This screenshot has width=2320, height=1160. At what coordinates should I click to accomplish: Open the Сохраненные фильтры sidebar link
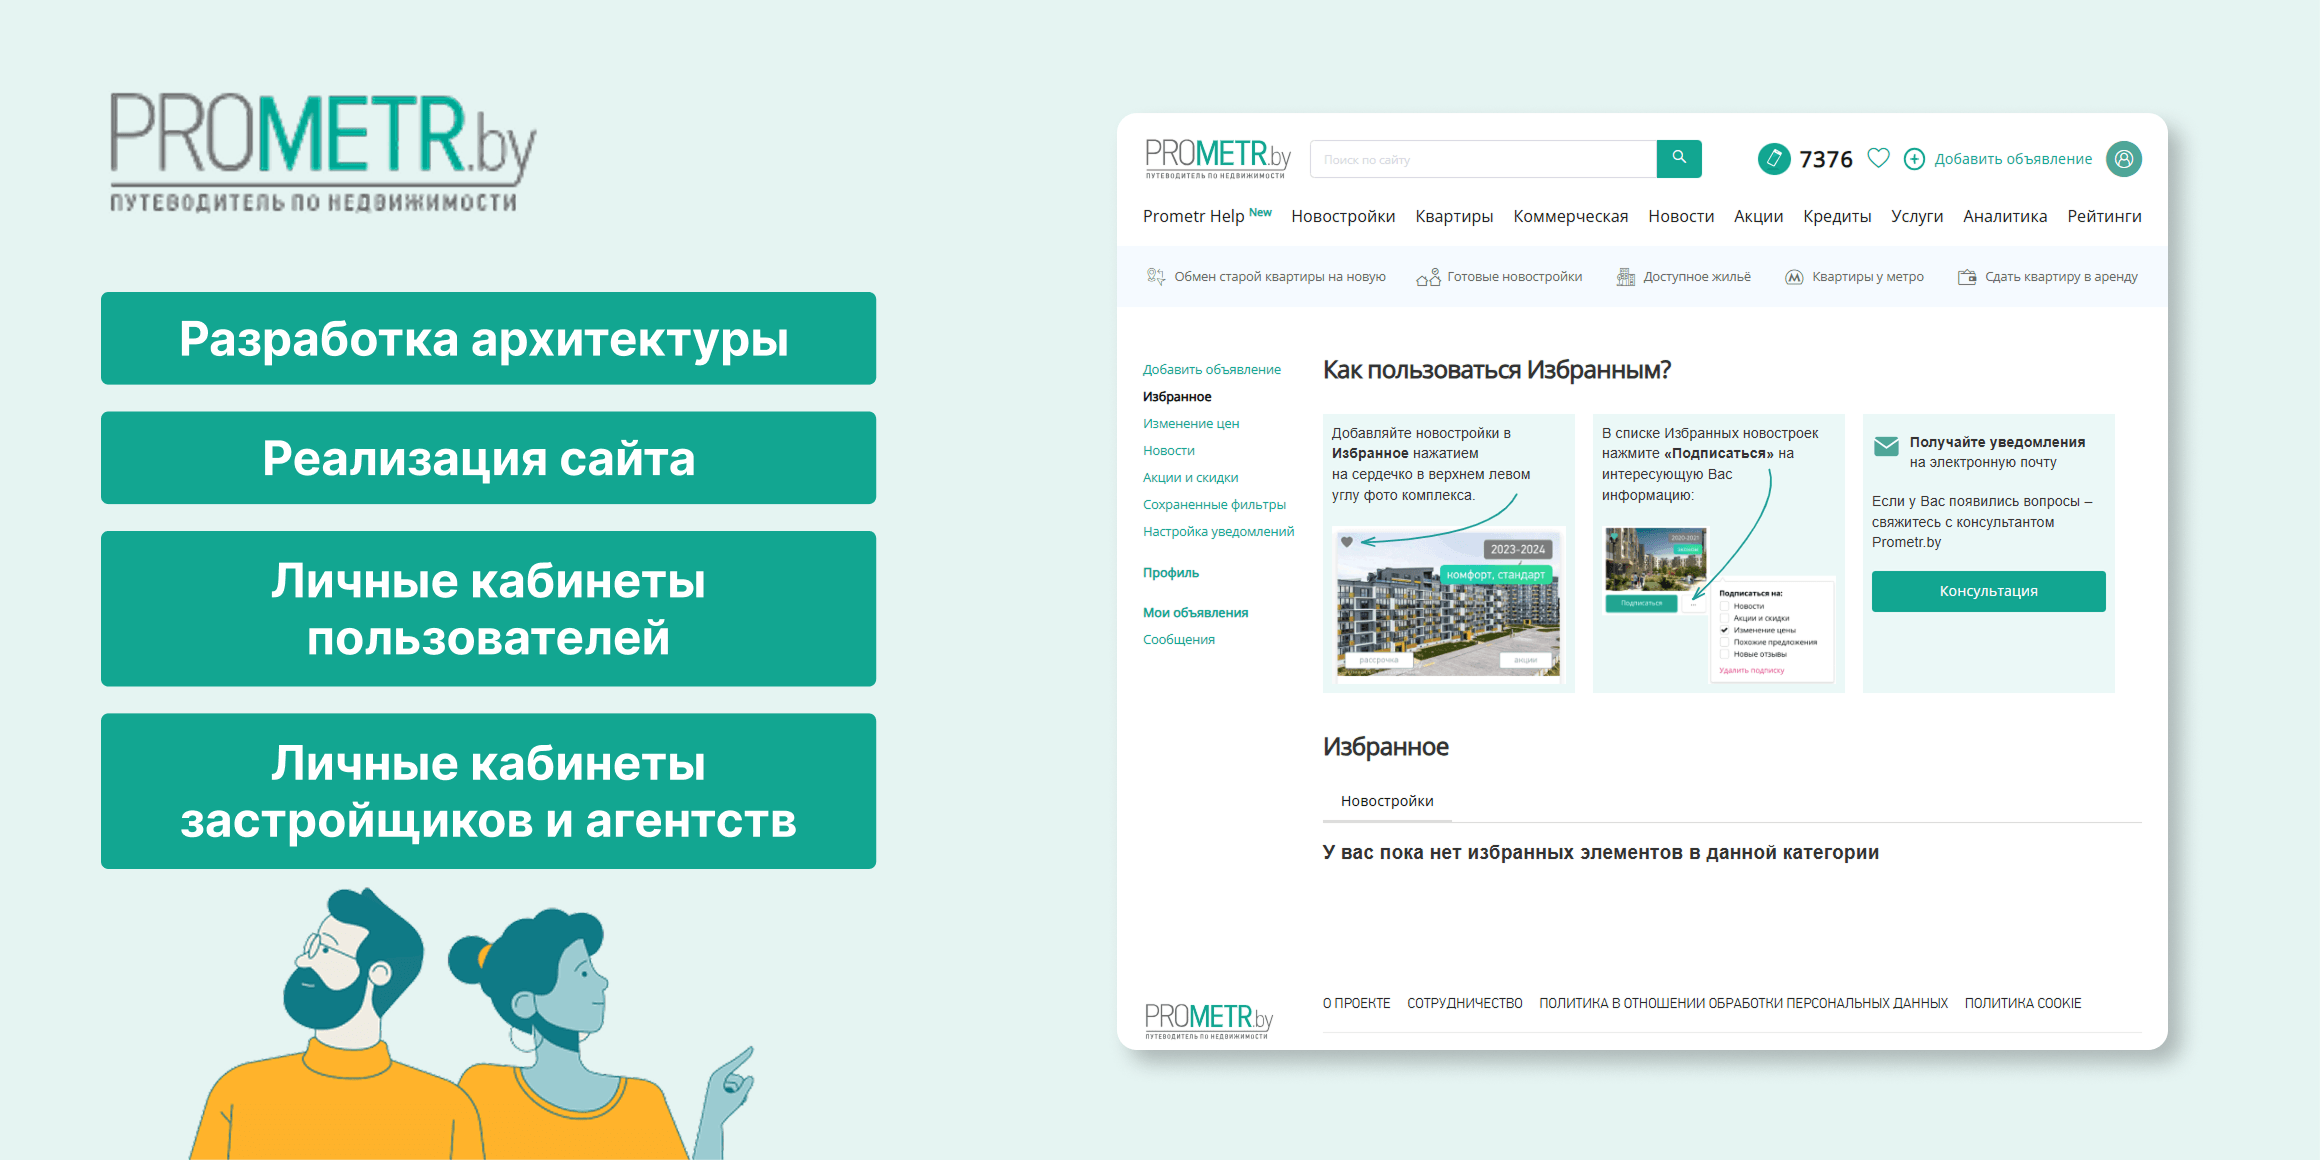1213,505
